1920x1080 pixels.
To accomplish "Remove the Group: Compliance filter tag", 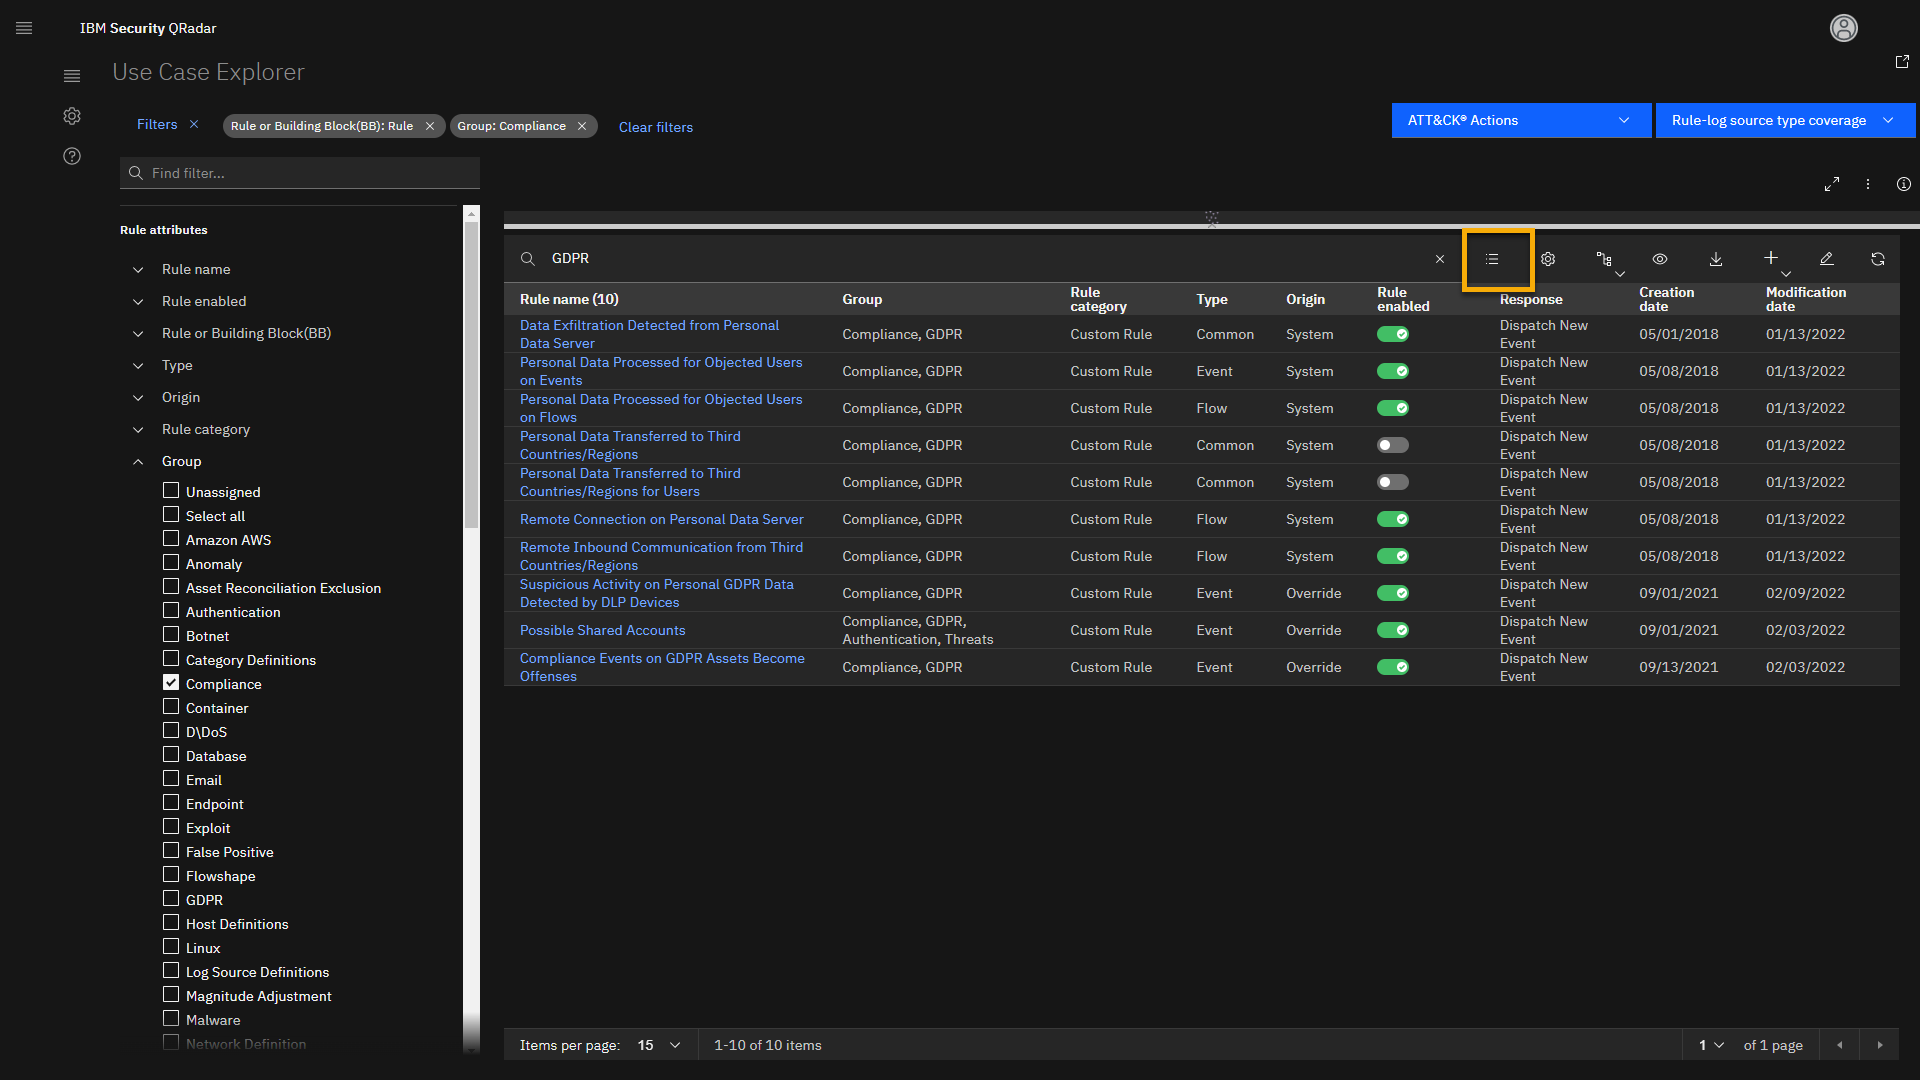I will 582,126.
